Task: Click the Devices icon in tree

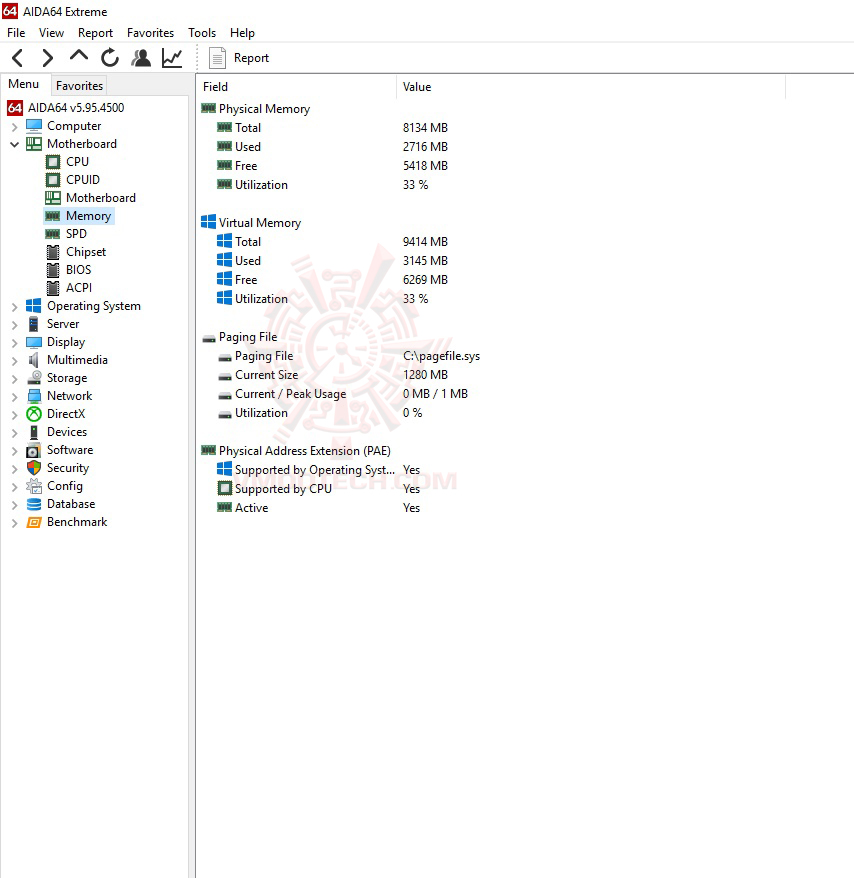Action: pyautogui.click(x=34, y=432)
